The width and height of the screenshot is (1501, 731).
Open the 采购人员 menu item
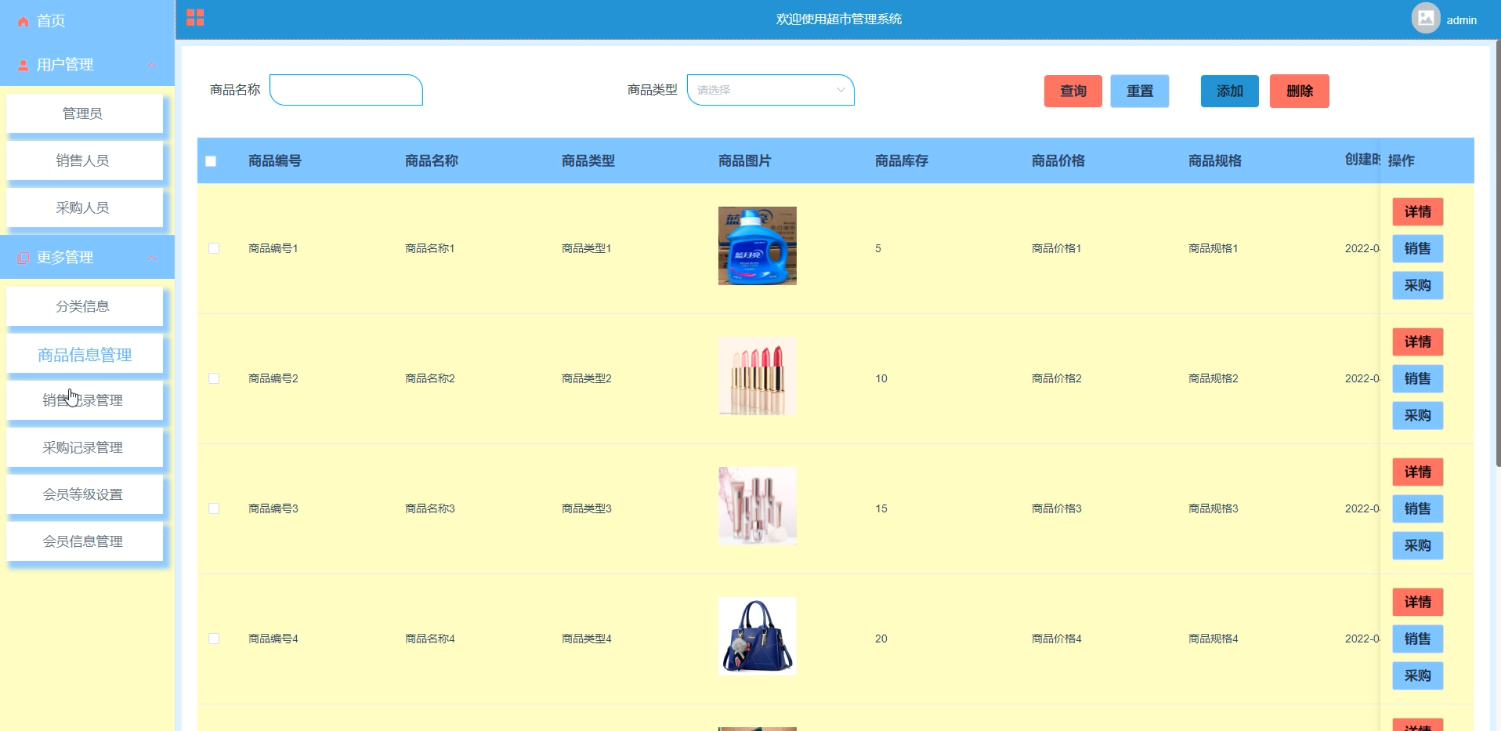click(84, 208)
